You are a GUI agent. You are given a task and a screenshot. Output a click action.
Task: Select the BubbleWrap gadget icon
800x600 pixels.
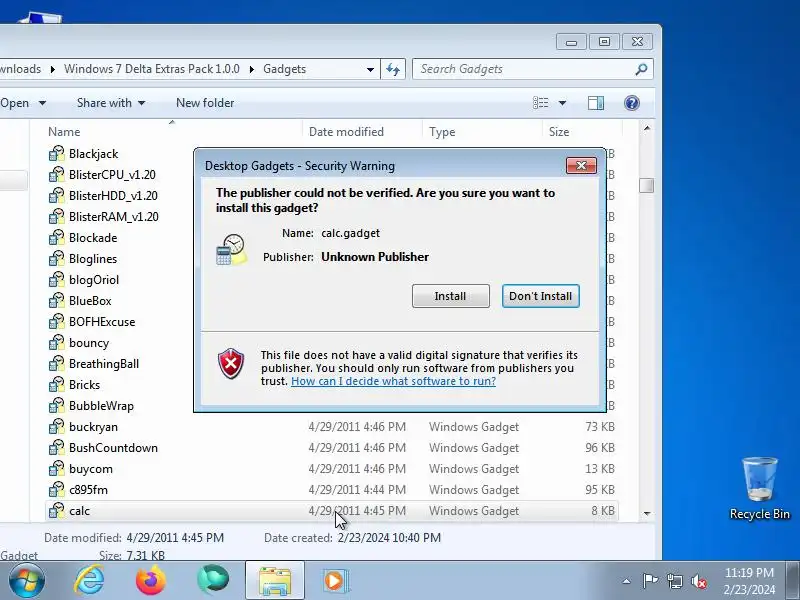tap(57, 406)
